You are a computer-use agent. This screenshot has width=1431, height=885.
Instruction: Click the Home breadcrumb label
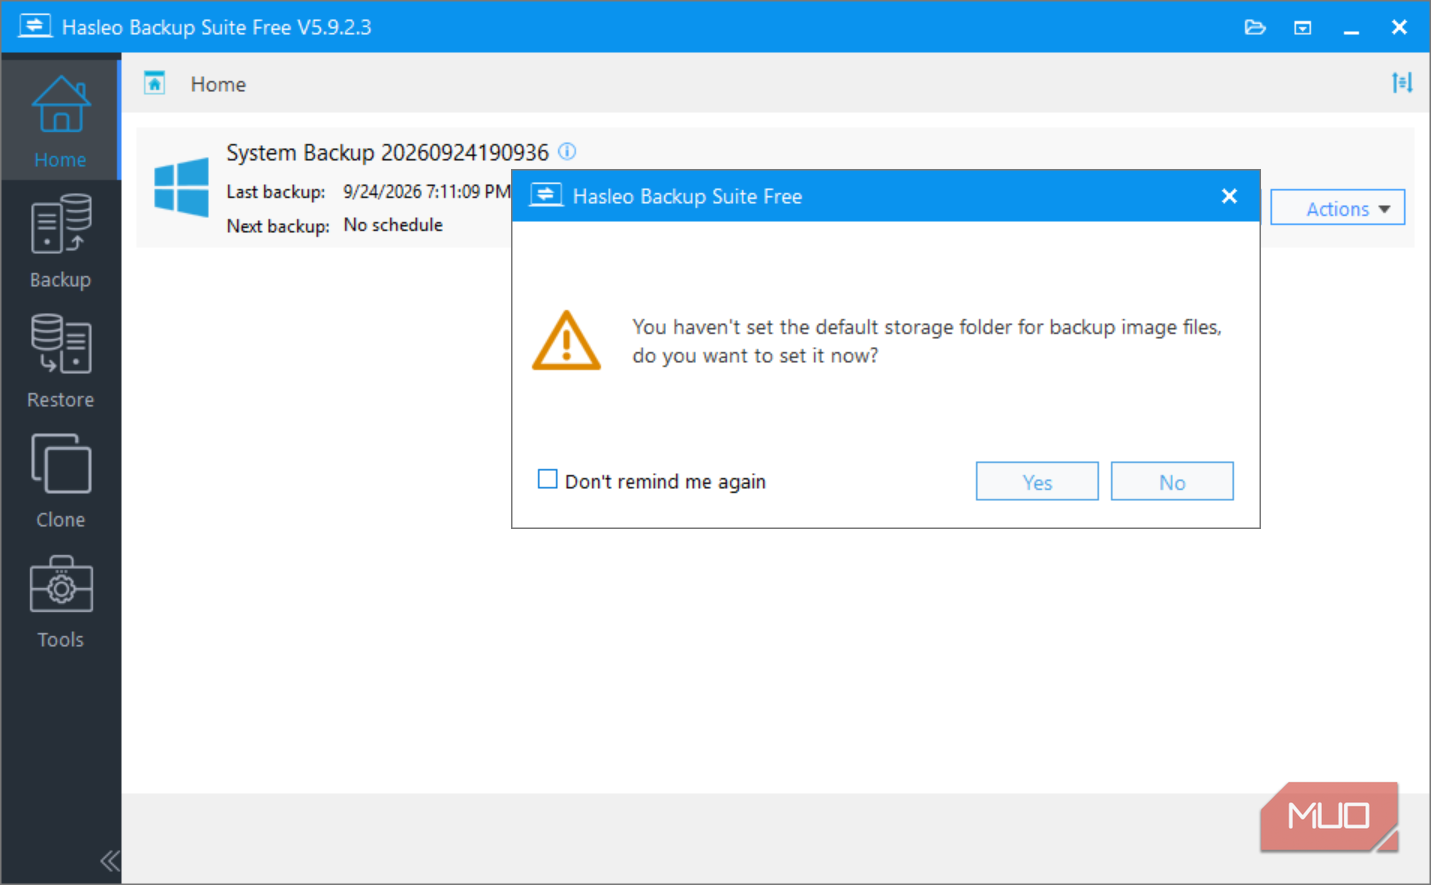218,84
